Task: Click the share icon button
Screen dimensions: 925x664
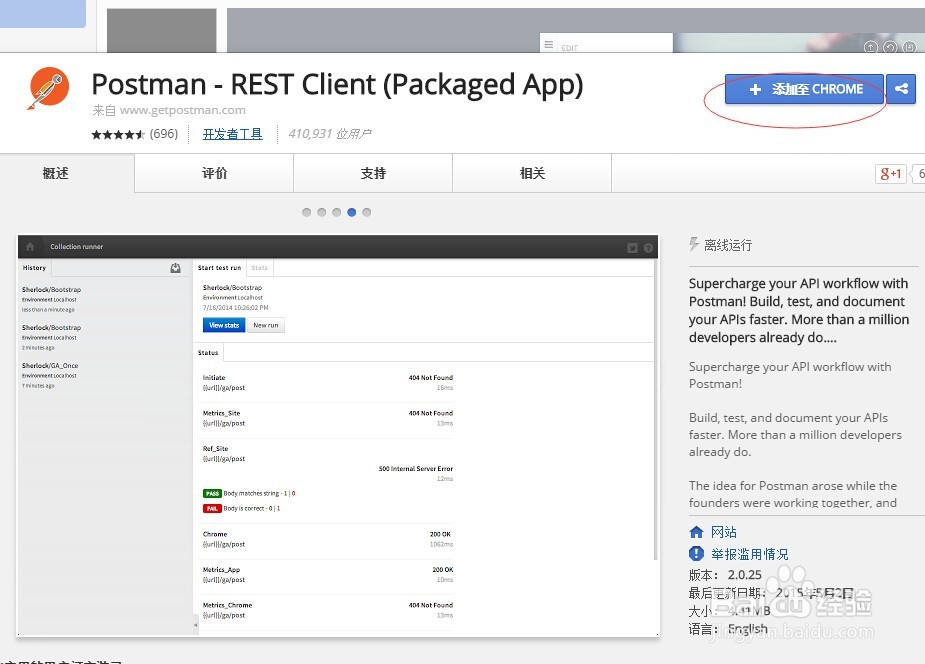Action: 901,89
